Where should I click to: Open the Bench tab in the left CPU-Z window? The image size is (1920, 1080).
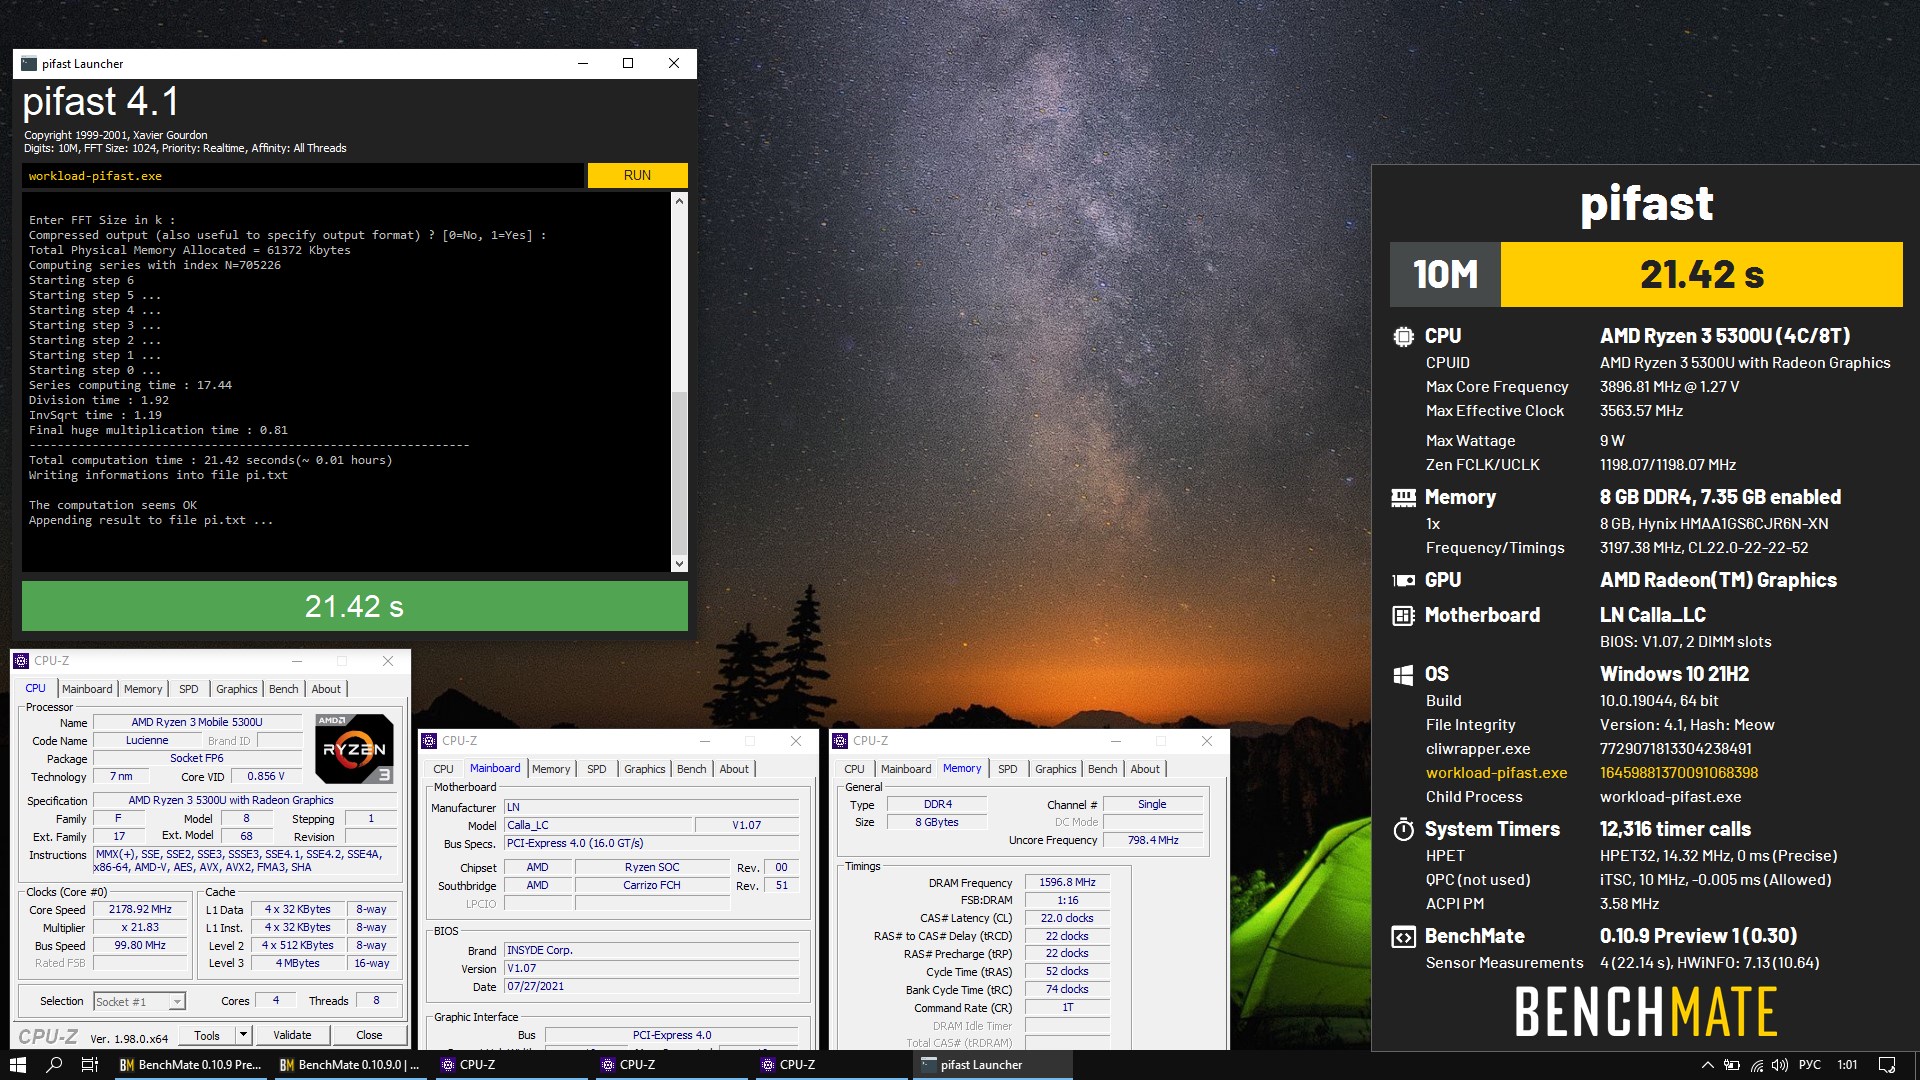point(284,689)
